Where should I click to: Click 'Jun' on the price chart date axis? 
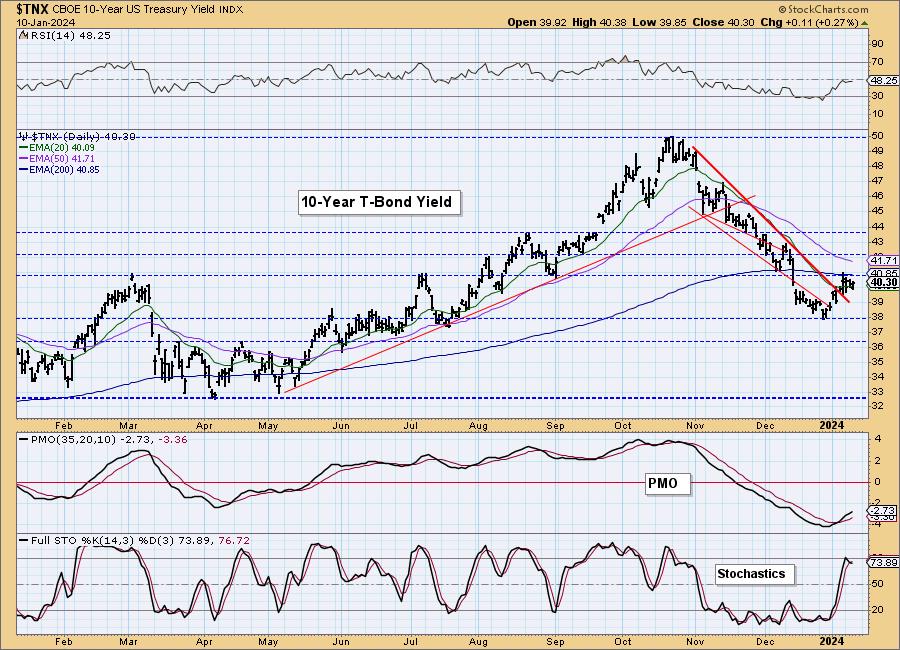[341, 425]
